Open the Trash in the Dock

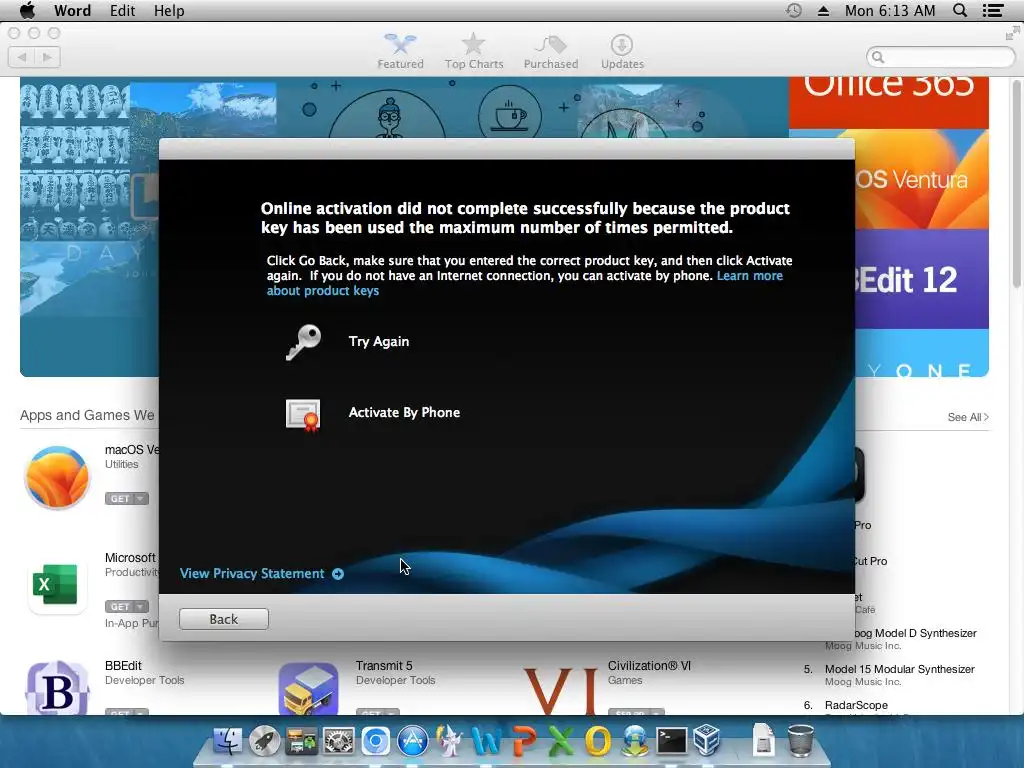pyautogui.click(x=801, y=741)
